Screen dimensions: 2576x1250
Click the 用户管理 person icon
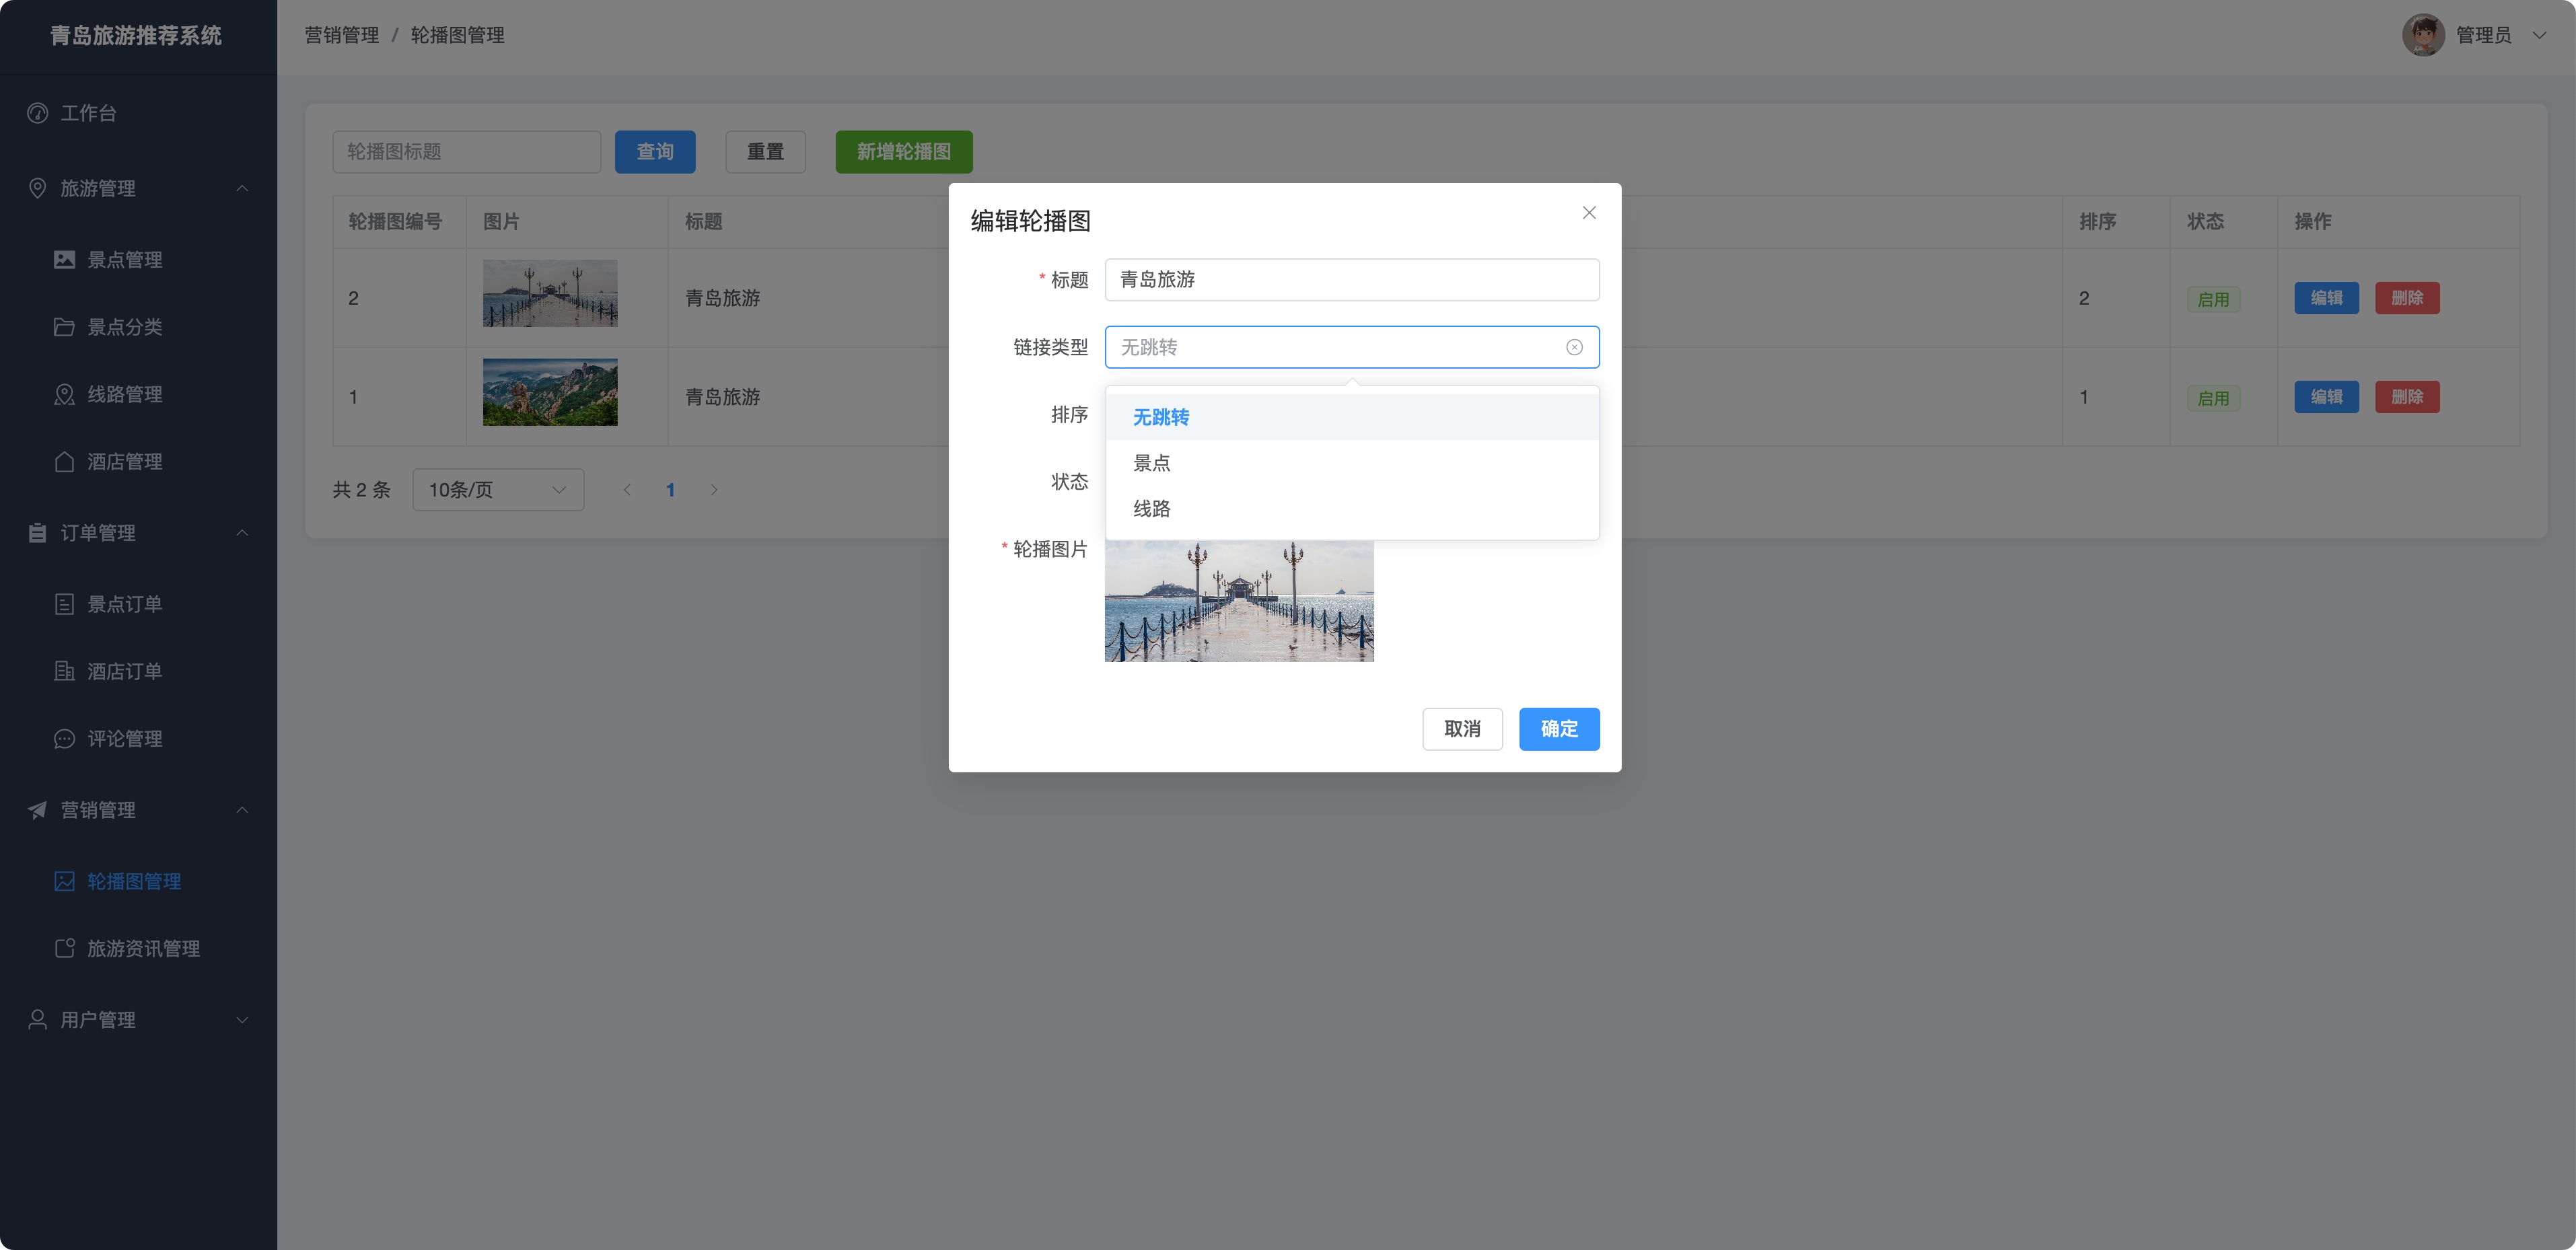[x=38, y=1020]
